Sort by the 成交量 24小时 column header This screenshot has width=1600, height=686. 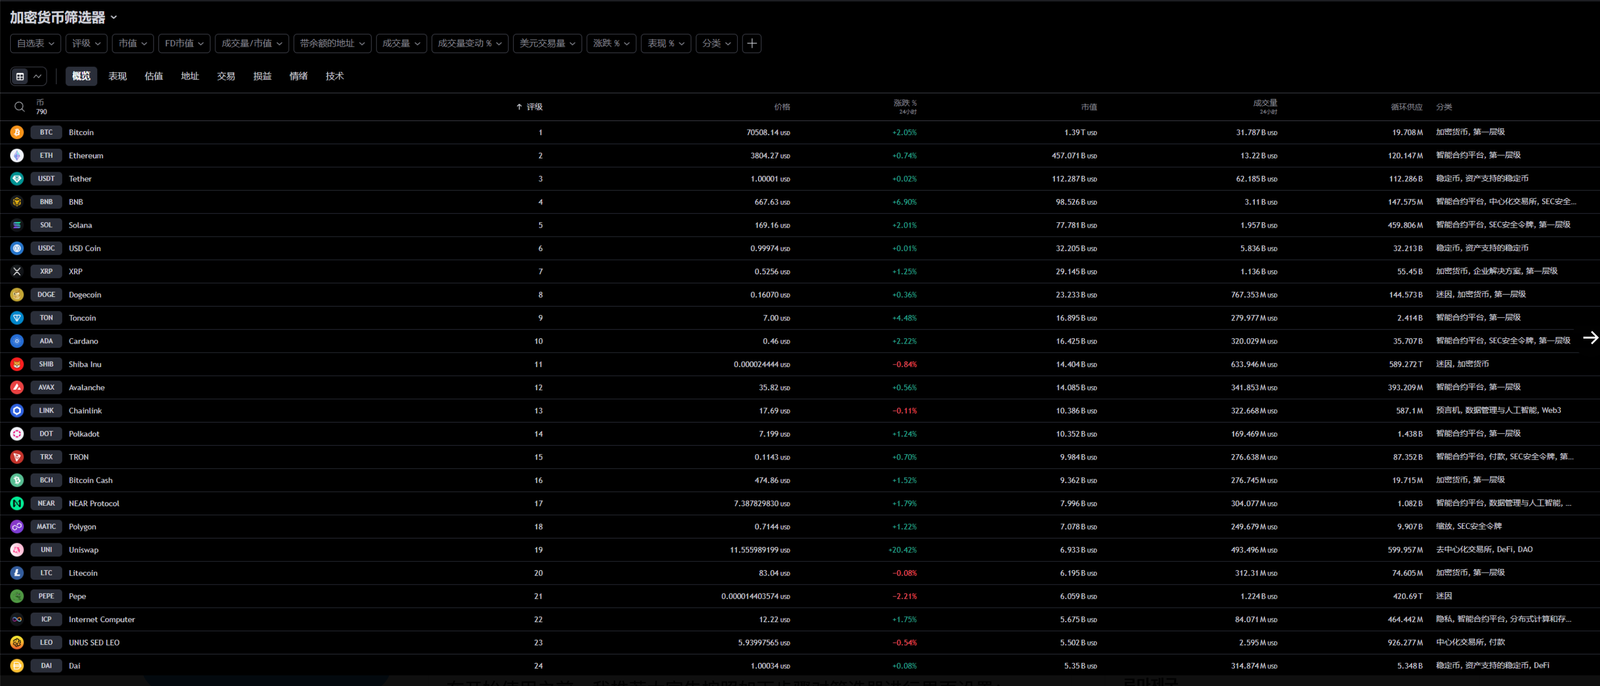[x=1265, y=106]
